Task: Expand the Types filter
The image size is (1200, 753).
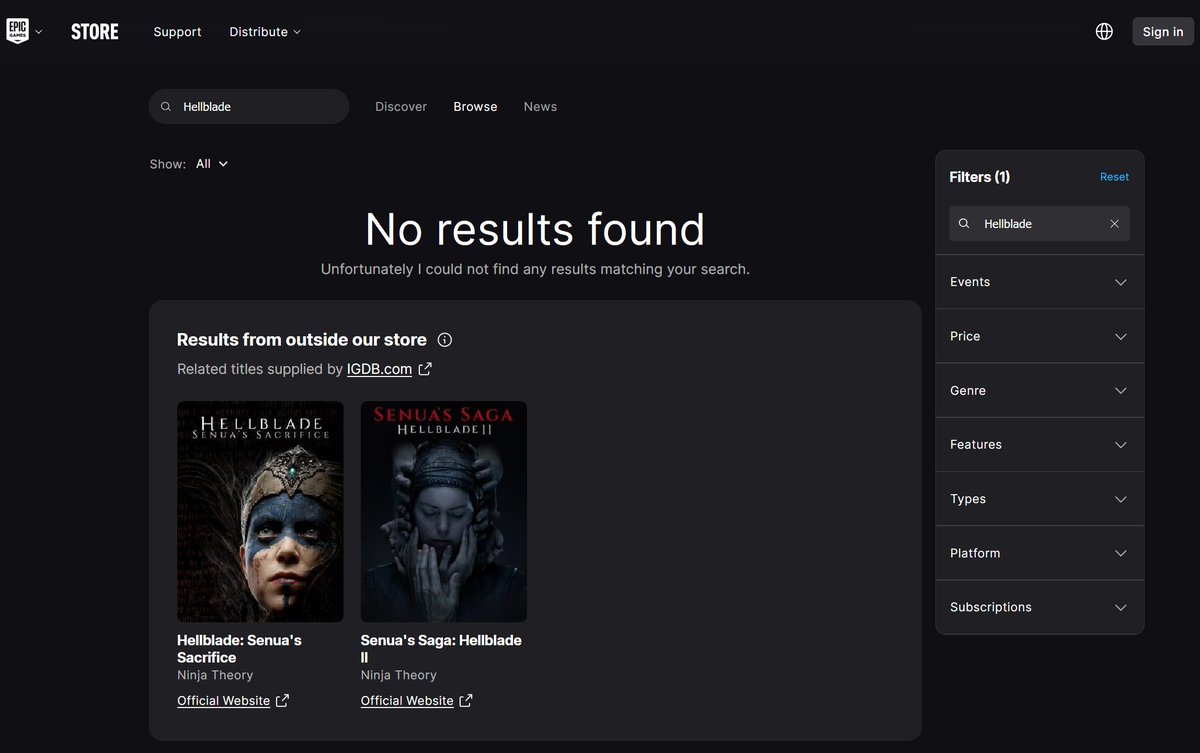Action: pyautogui.click(x=1039, y=499)
